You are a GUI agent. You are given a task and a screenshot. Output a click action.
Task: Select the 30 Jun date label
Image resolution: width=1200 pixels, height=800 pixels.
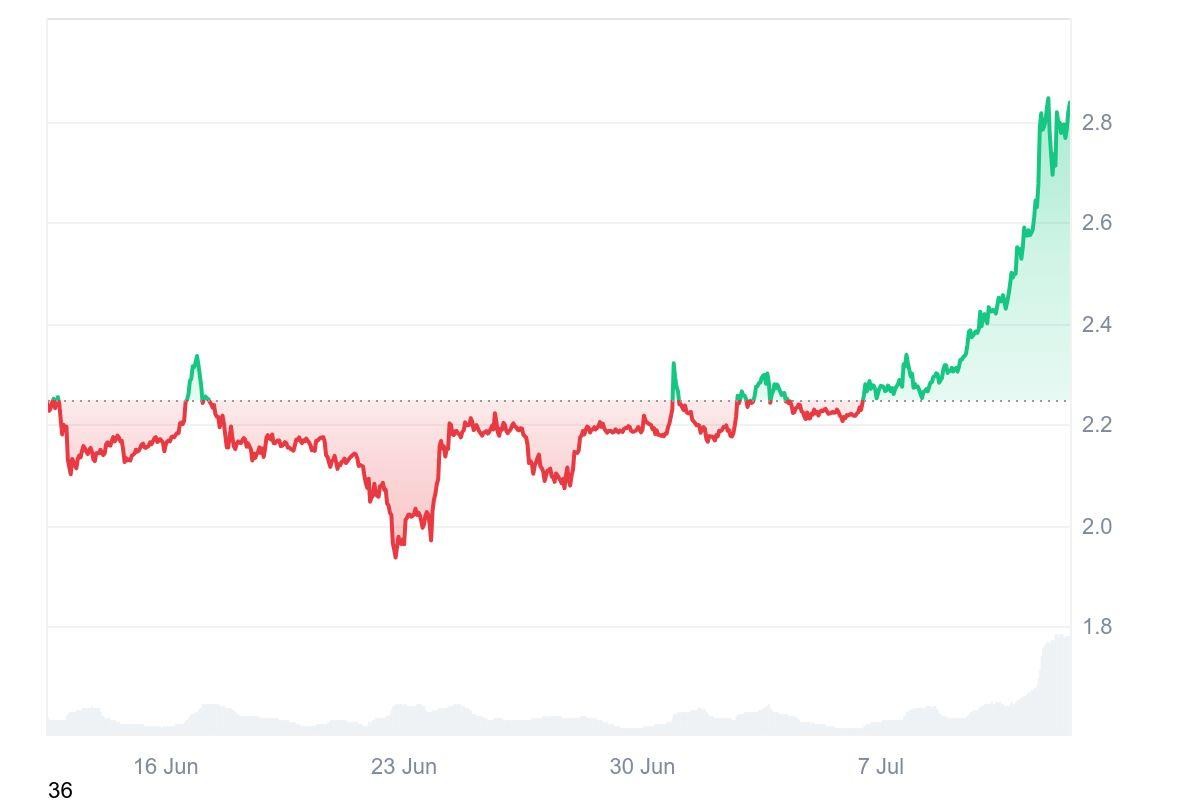(642, 767)
